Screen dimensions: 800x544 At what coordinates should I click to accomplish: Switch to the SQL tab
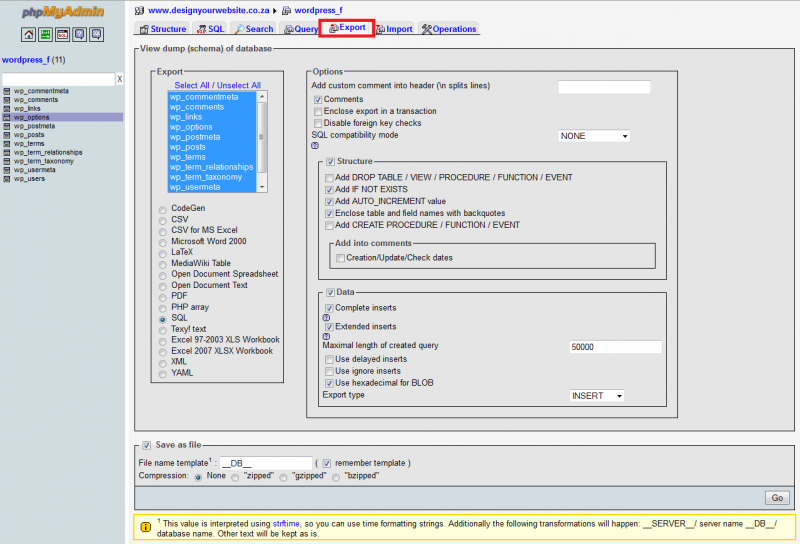[x=211, y=29]
